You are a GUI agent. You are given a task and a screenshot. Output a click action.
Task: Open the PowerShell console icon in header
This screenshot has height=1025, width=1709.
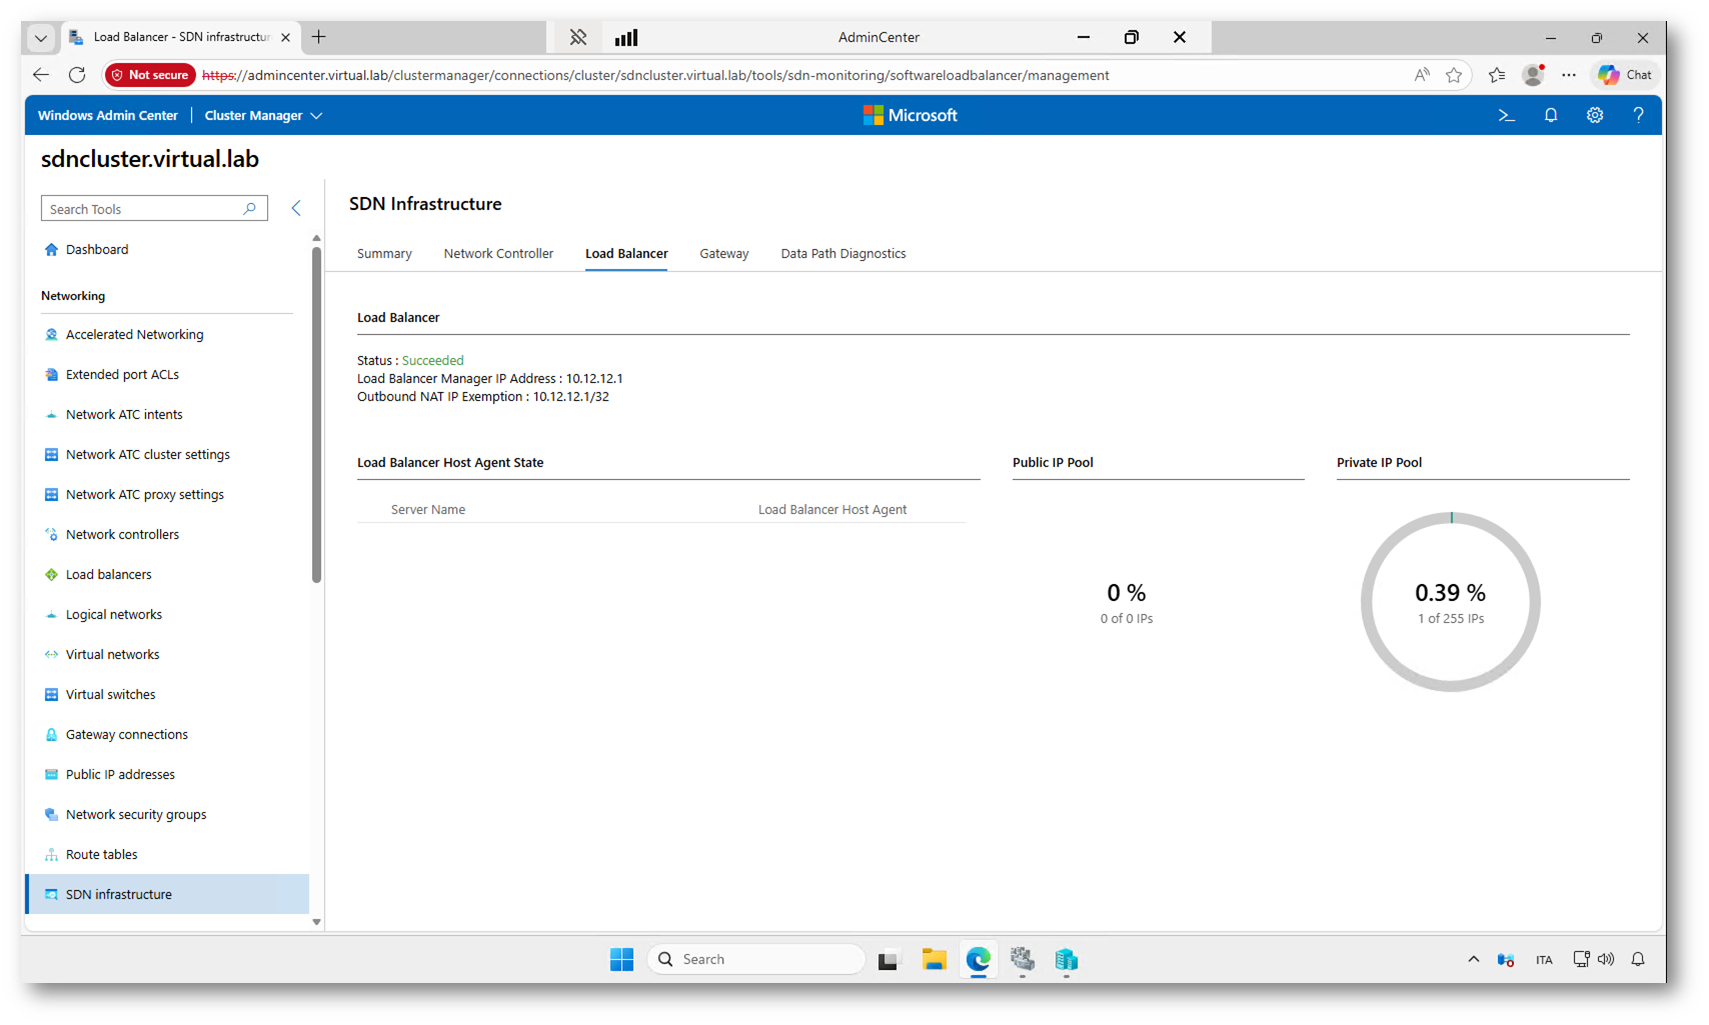click(x=1506, y=116)
